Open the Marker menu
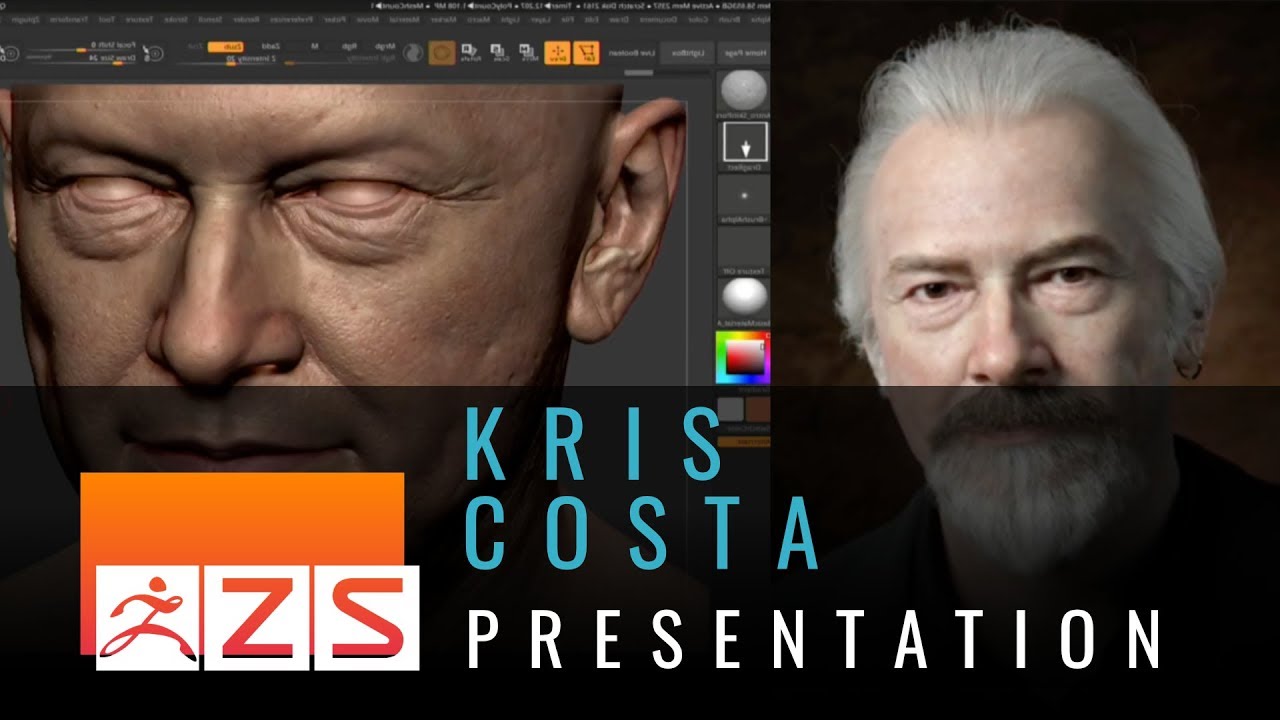Viewport: 1280px width, 720px height. pos(444,19)
